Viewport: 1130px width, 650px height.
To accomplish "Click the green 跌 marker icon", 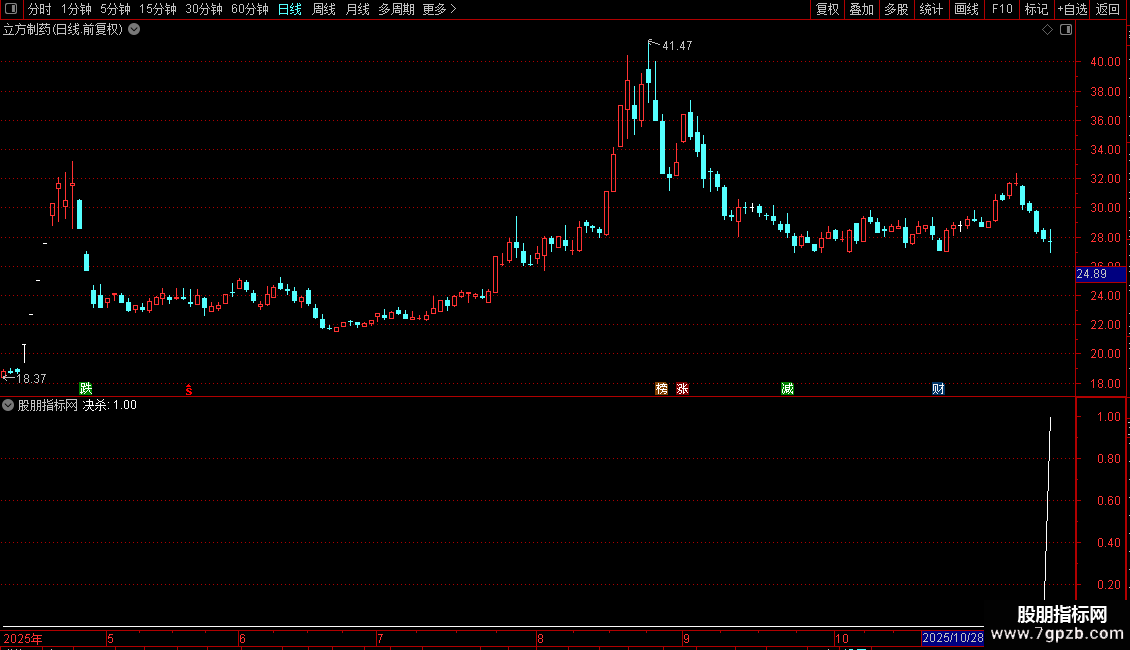I will click(x=86, y=388).
